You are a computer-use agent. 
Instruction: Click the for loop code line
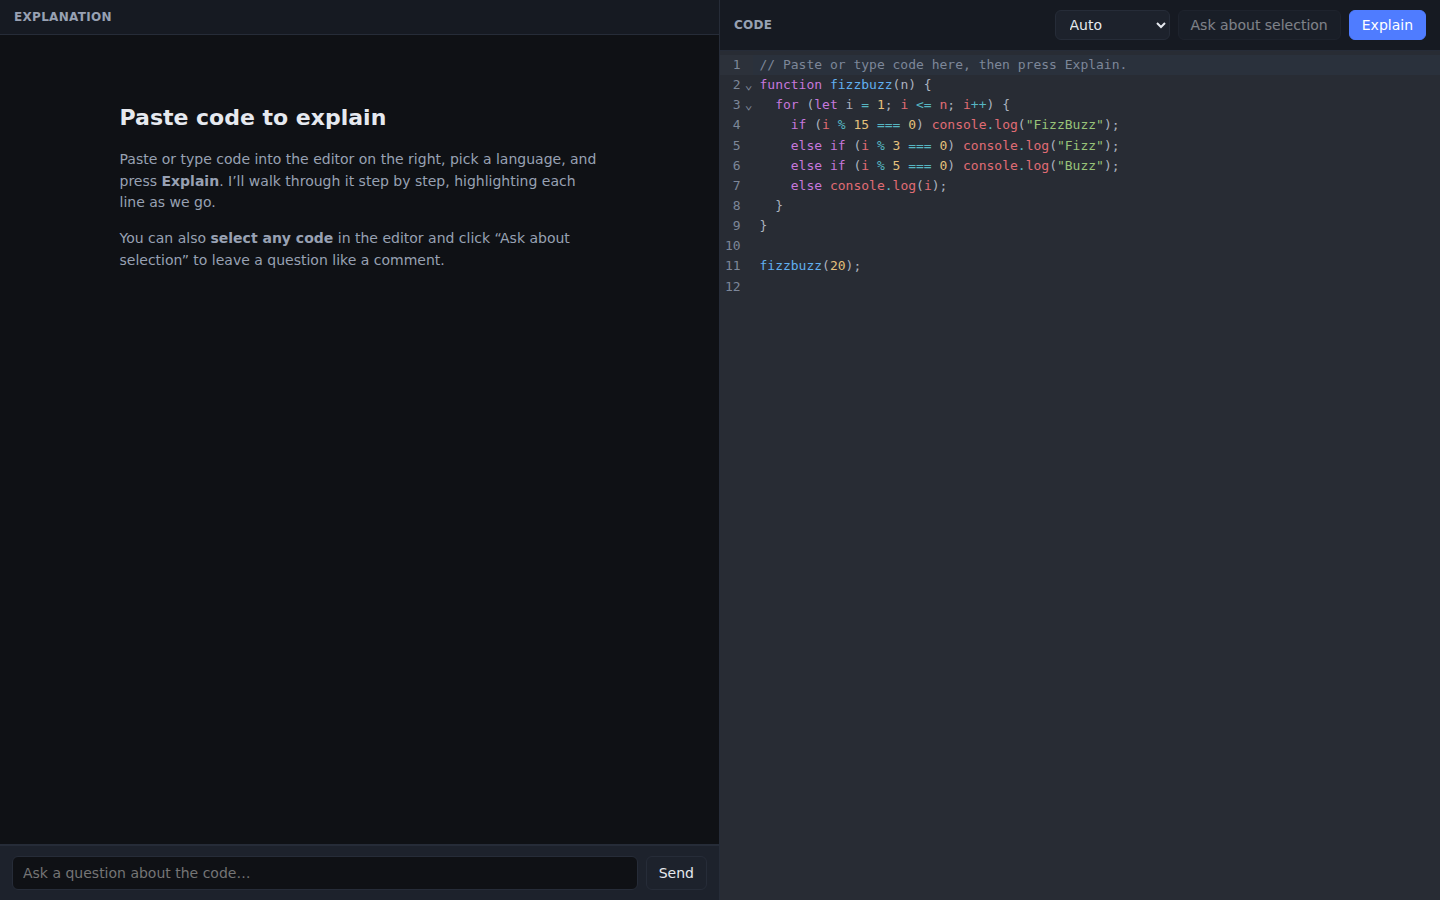coord(893,105)
